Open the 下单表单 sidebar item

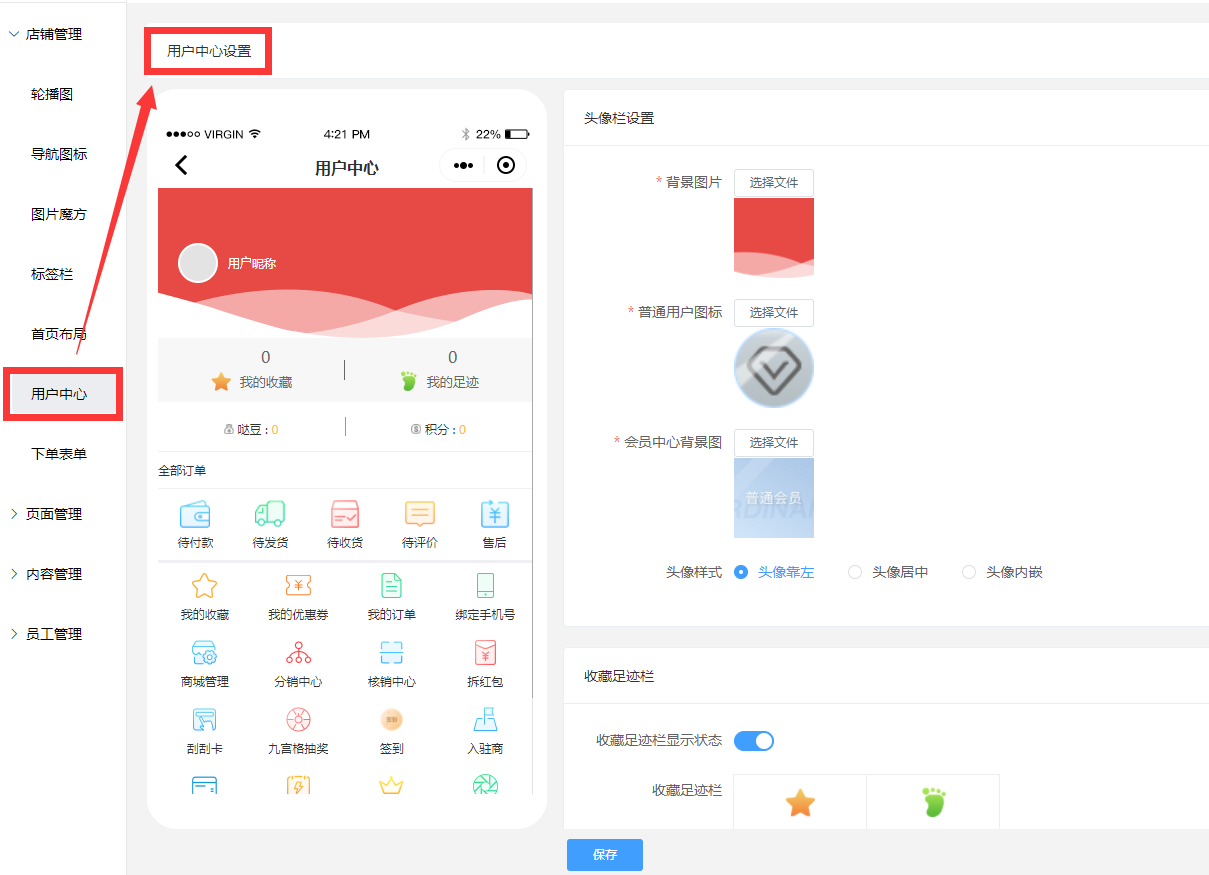tap(59, 454)
